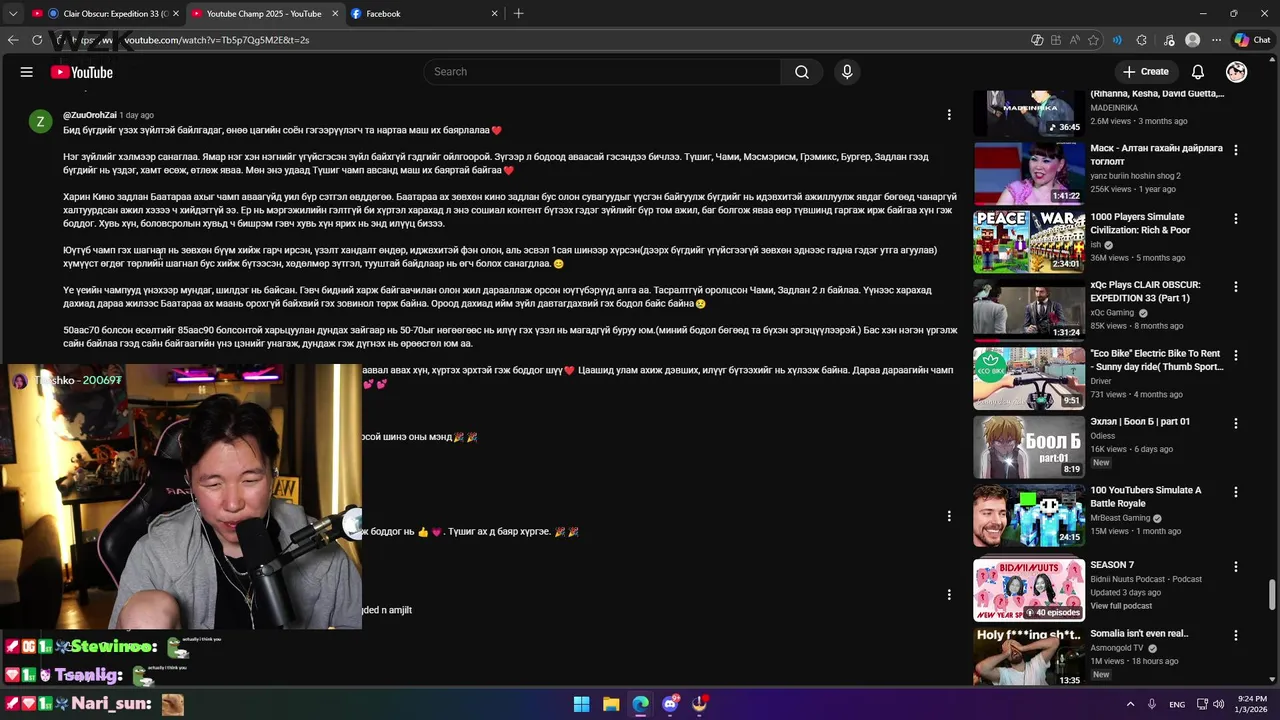This screenshot has height=720, width=1280.
Task: Open File Explorer from the taskbar
Action: tap(611, 704)
